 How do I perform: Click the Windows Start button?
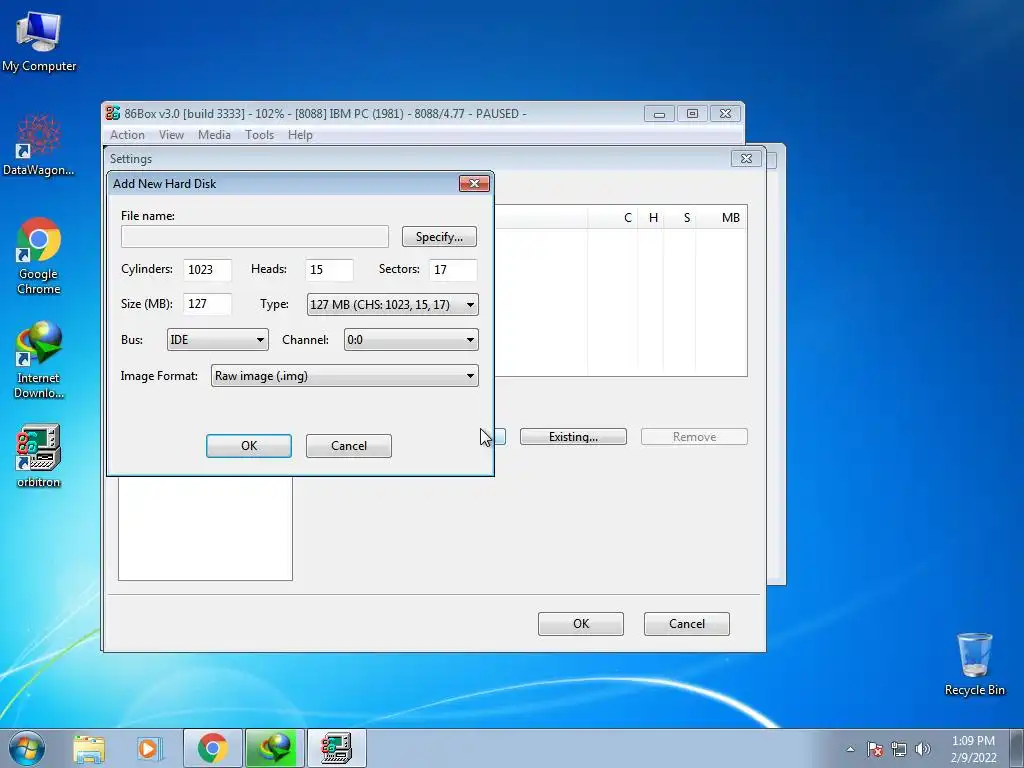(x=27, y=748)
